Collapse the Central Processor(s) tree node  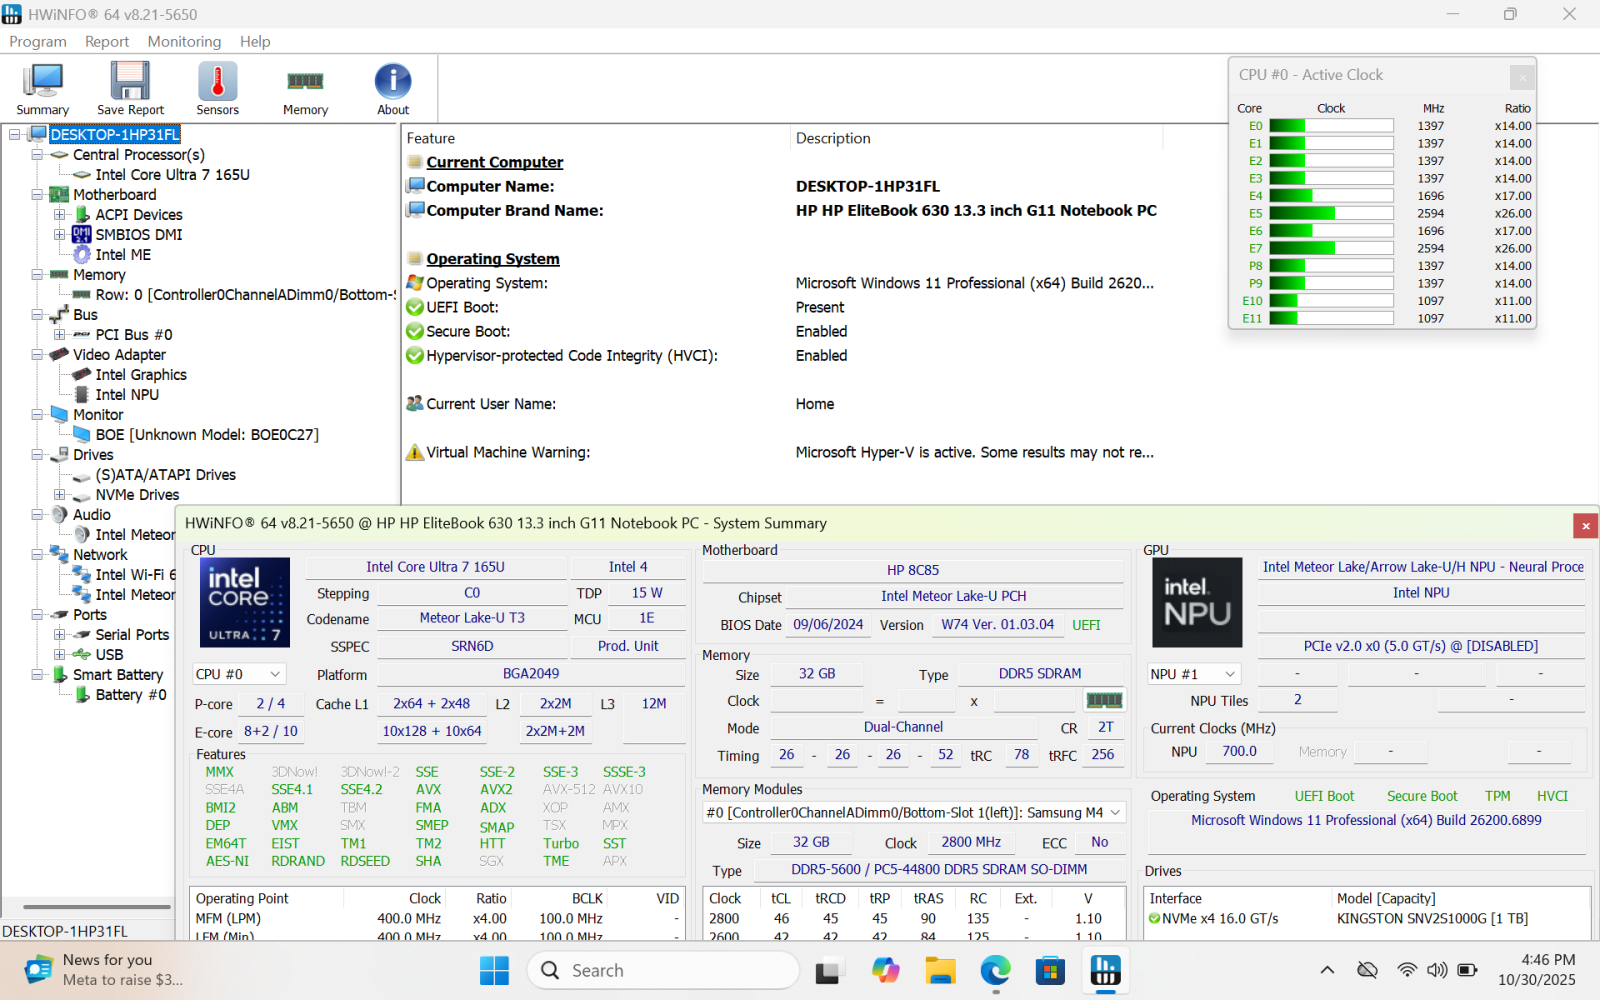click(37, 155)
